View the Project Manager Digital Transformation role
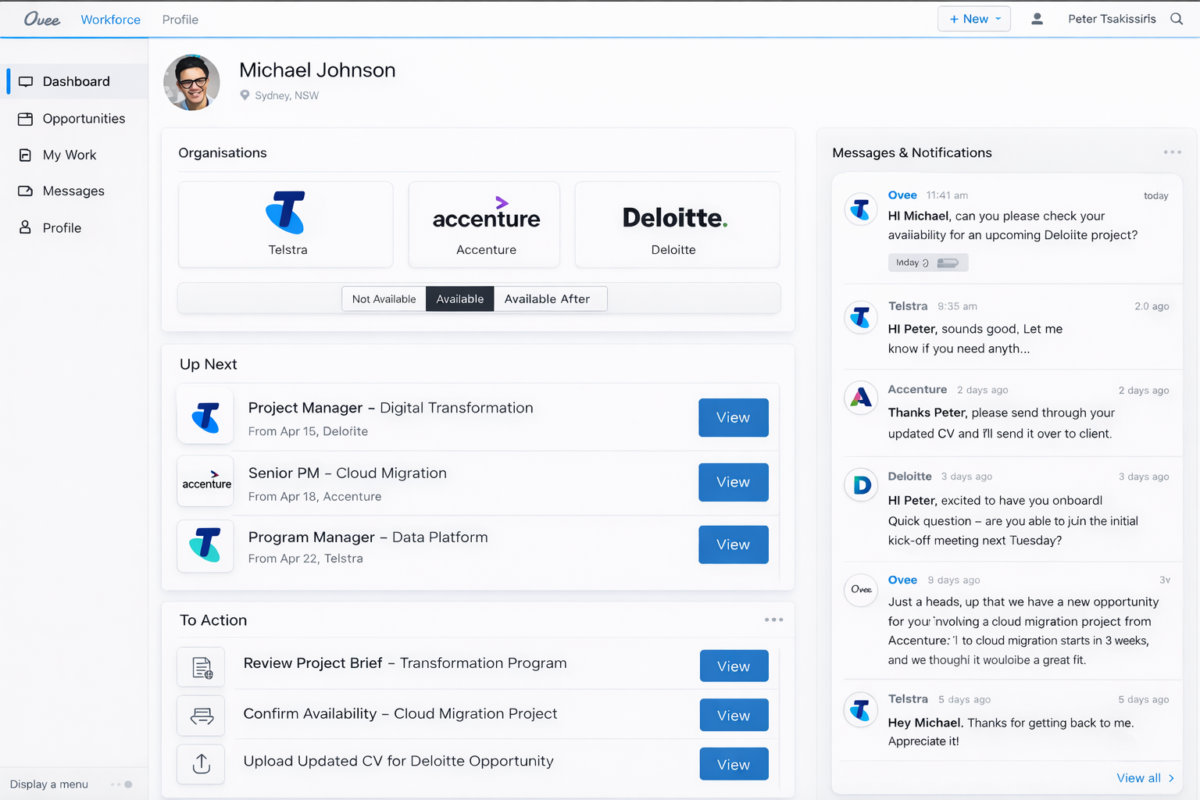Screen dimensions: 1200x800 click(733, 418)
